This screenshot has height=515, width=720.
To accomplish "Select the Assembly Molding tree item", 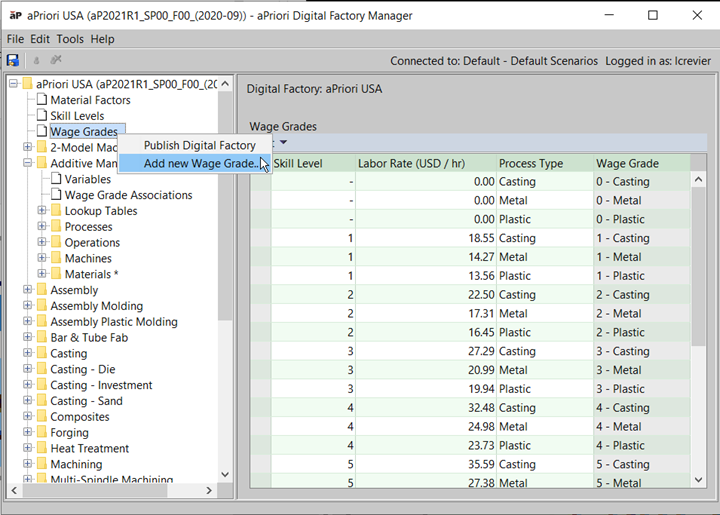I will coord(96,306).
